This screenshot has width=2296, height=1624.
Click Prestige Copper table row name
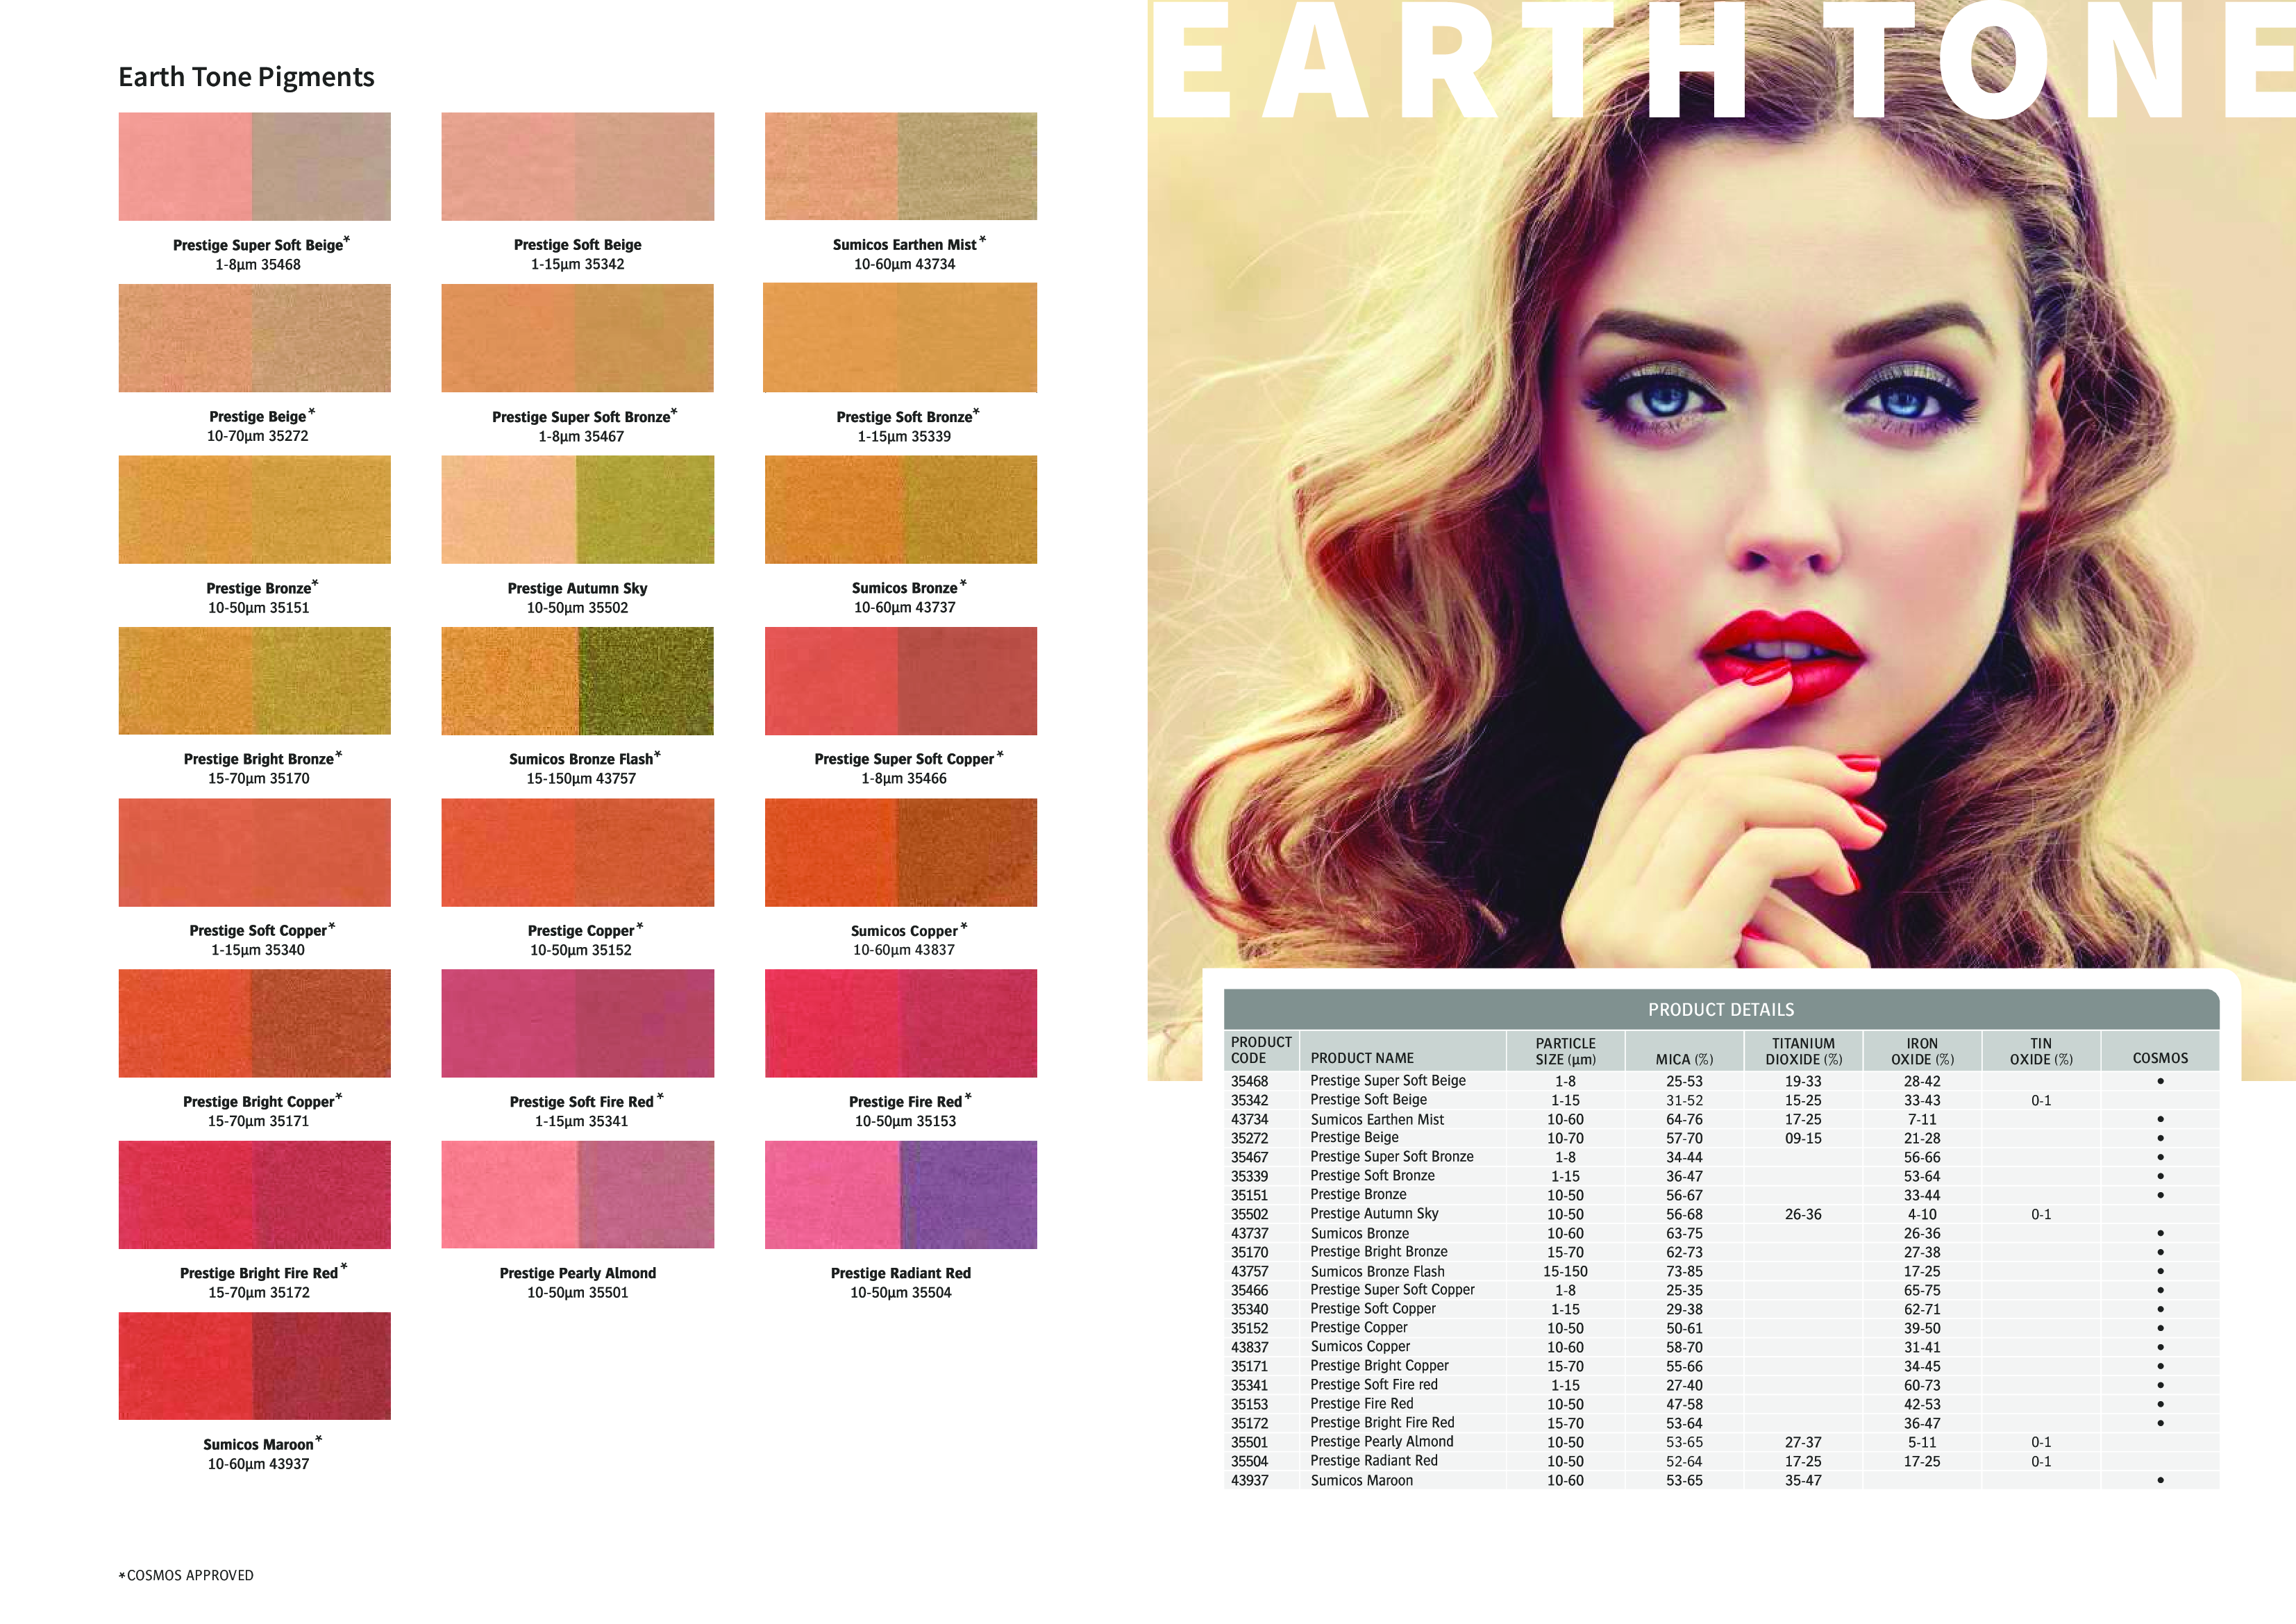coord(1358,1328)
